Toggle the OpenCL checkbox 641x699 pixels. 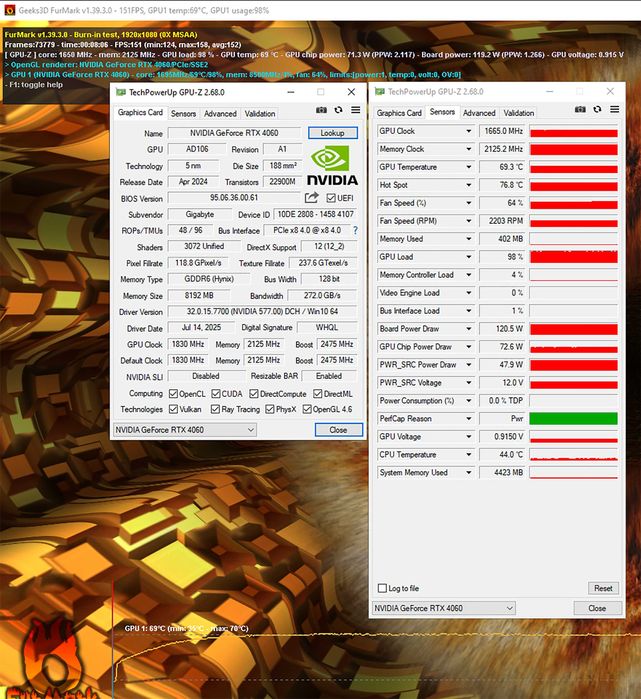[x=173, y=394]
